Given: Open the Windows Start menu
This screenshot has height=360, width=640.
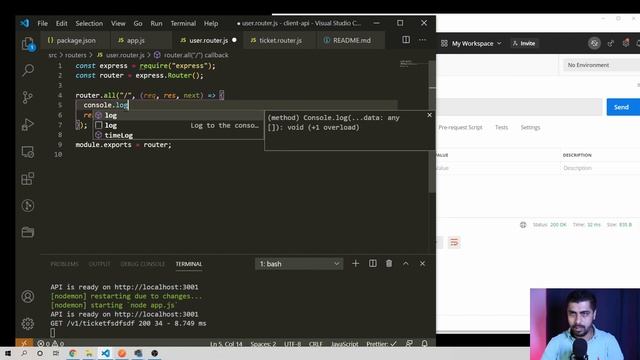Looking at the screenshot, I should click(8, 353).
